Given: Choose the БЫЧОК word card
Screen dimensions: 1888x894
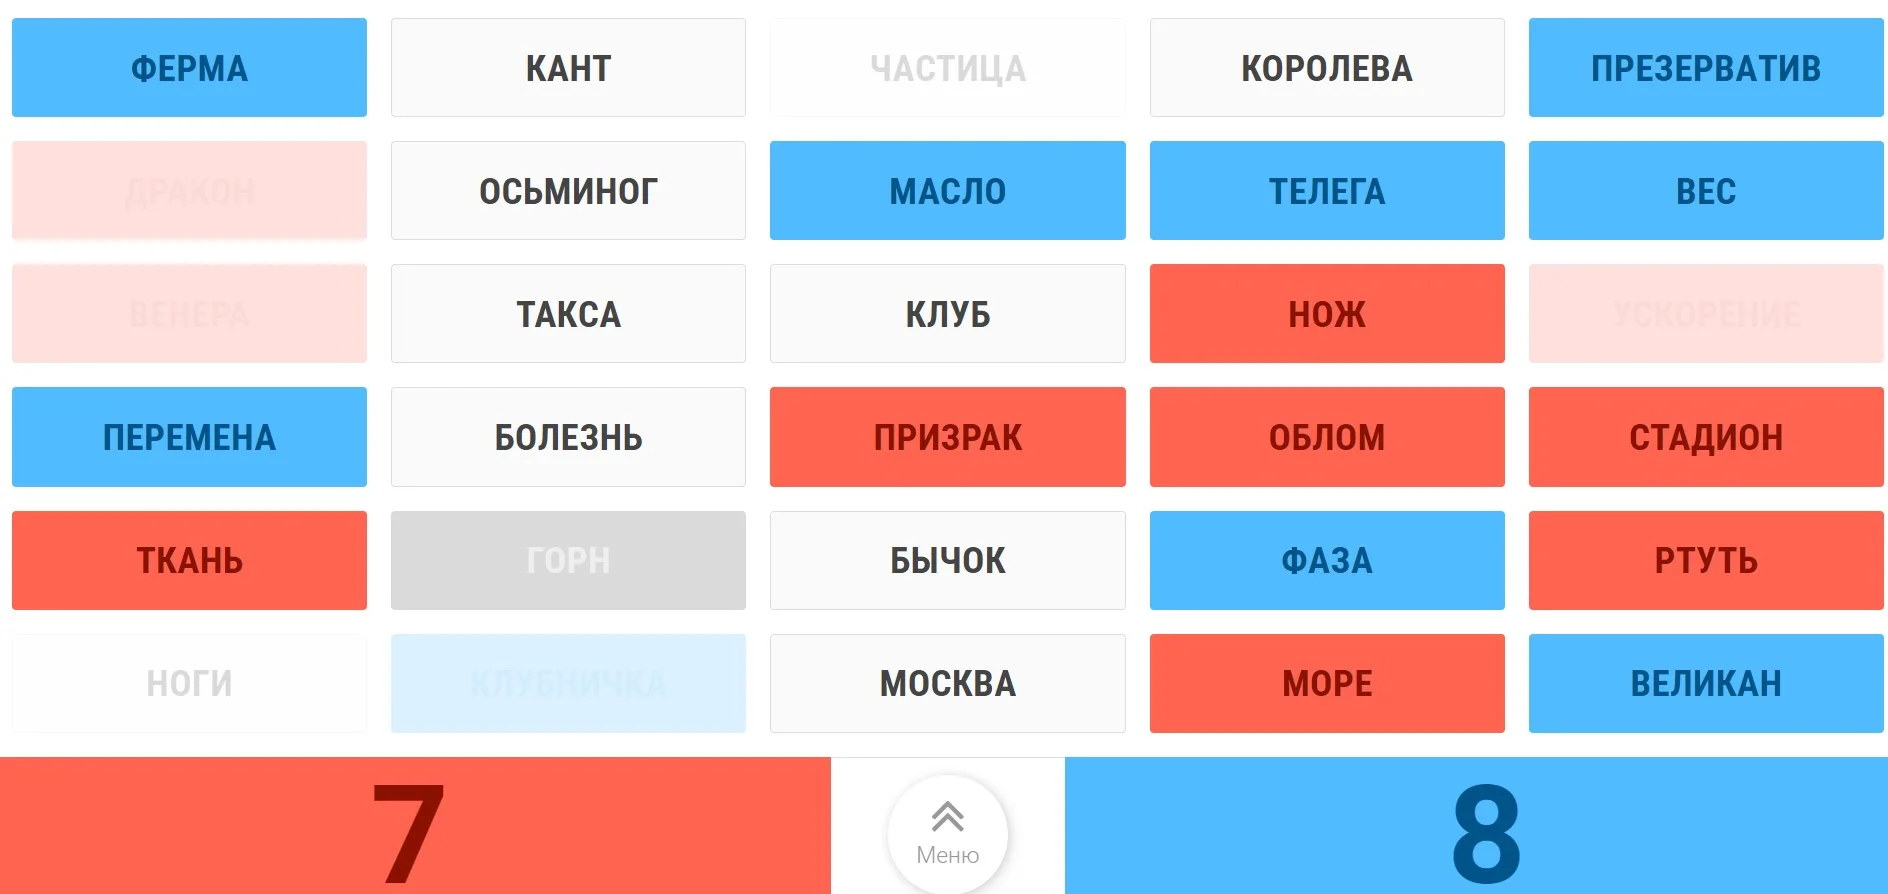Looking at the screenshot, I should point(947,560).
